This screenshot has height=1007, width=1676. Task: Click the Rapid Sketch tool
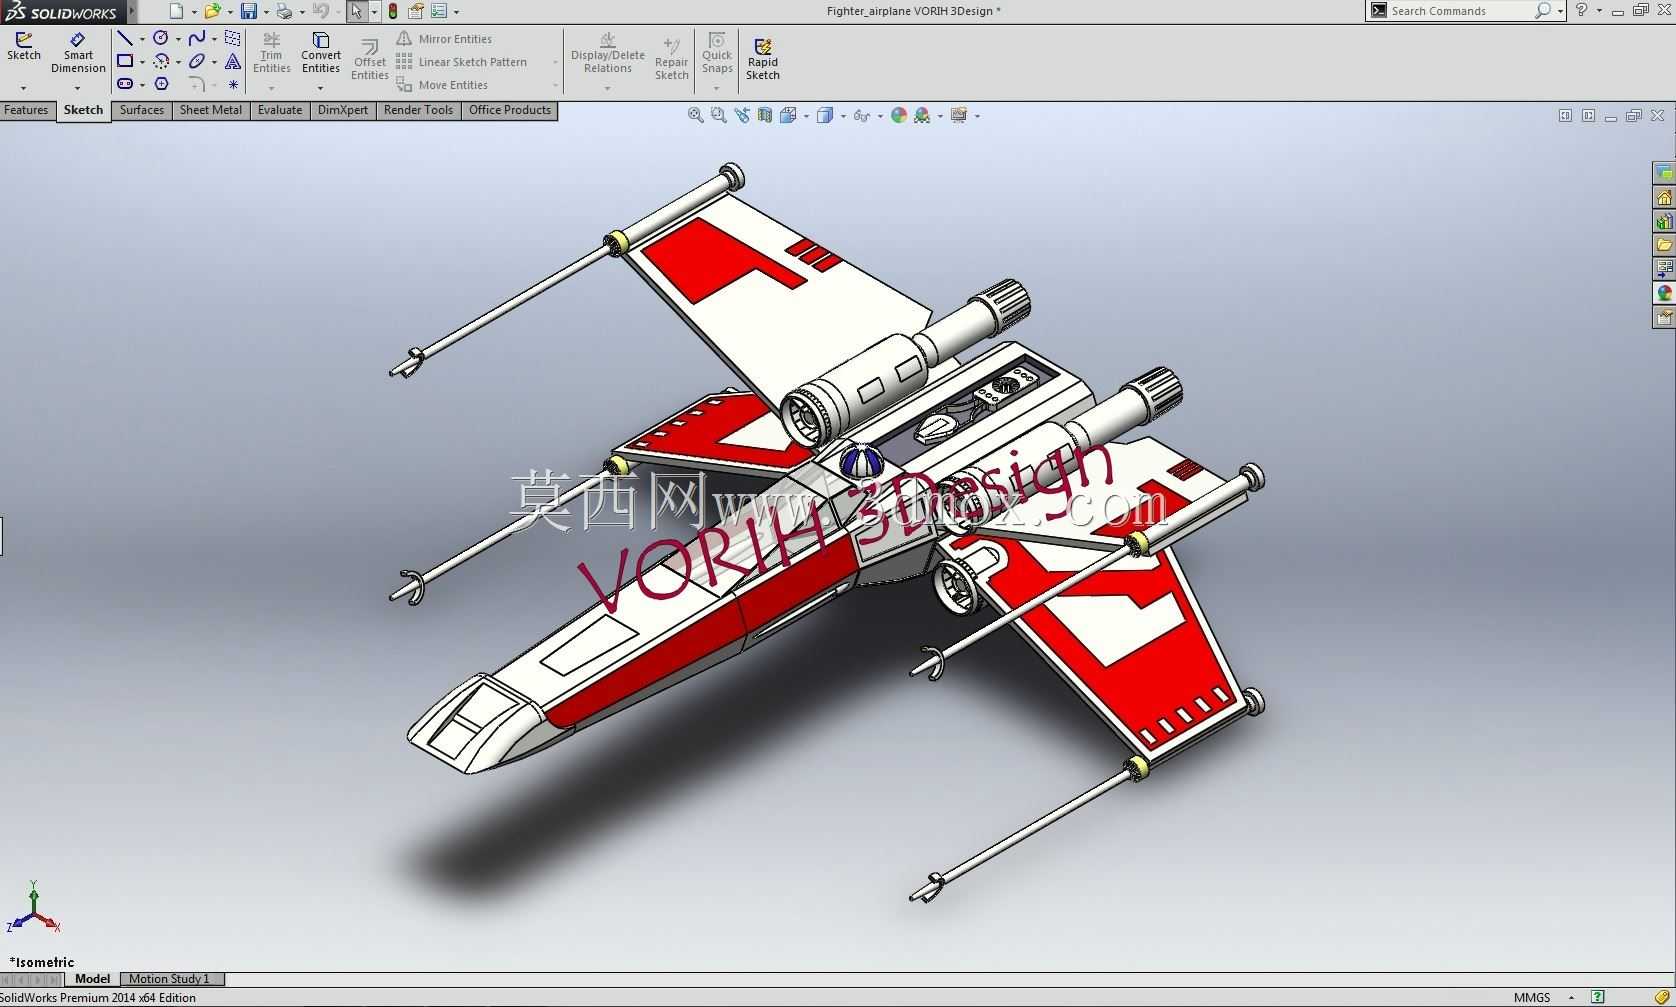point(762,60)
